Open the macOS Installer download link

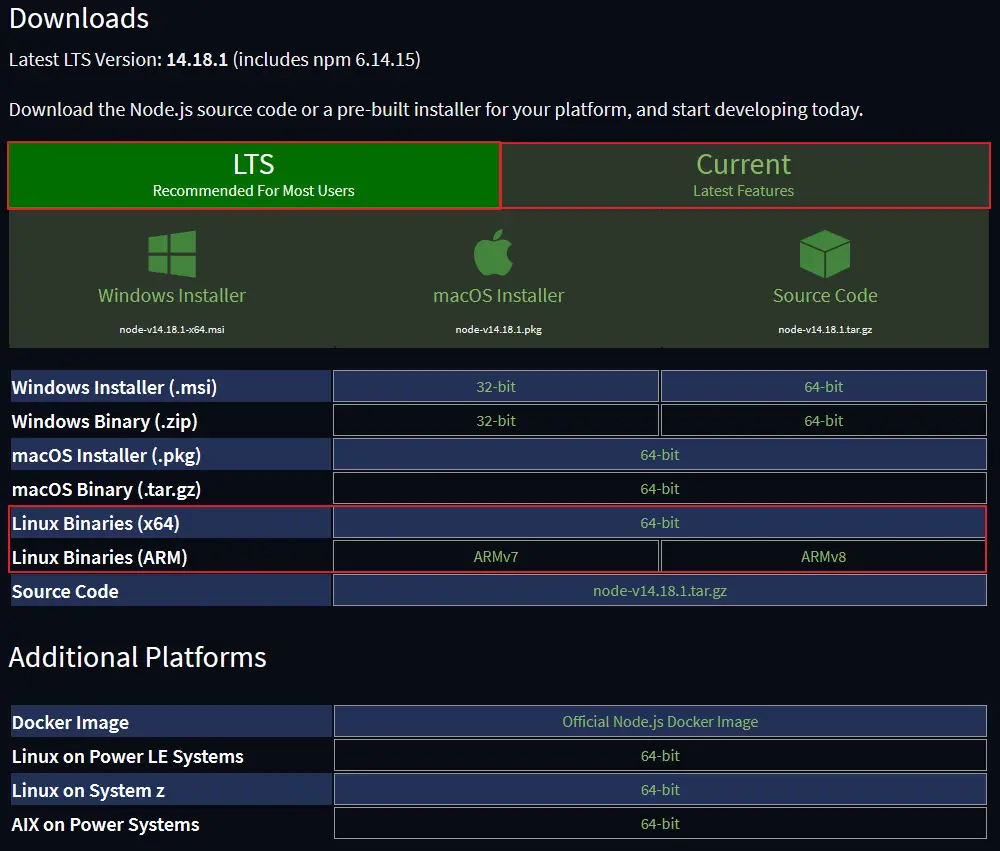point(499,295)
